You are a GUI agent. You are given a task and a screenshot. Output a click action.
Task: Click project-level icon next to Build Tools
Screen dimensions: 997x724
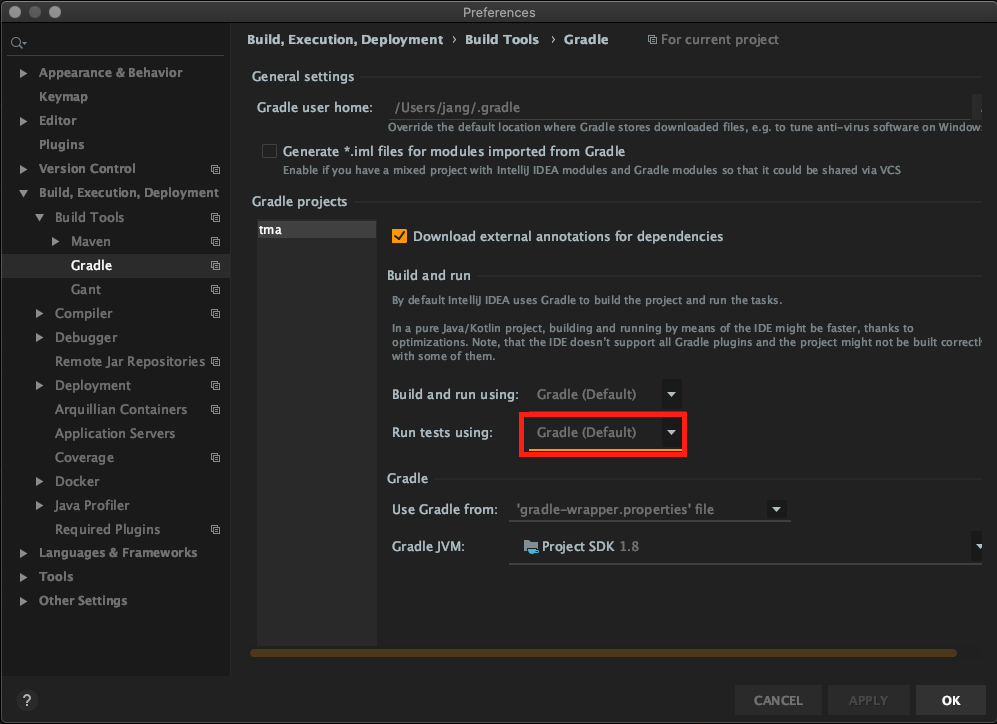(216, 217)
